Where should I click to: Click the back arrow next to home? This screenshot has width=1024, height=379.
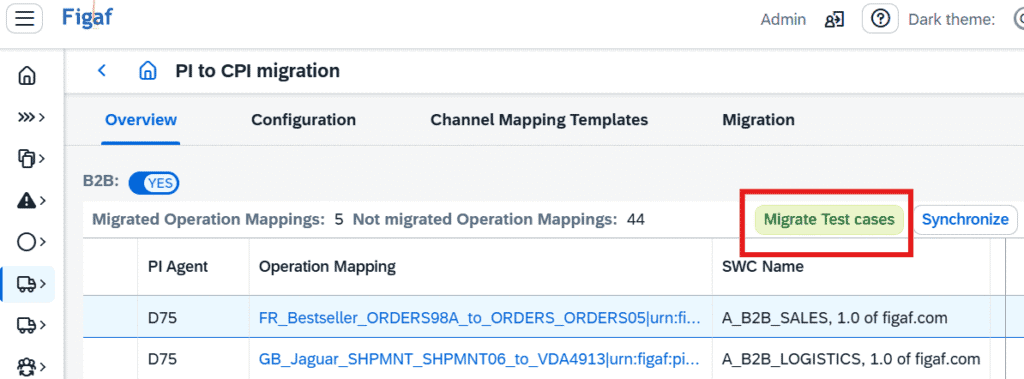[x=101, y=71]
